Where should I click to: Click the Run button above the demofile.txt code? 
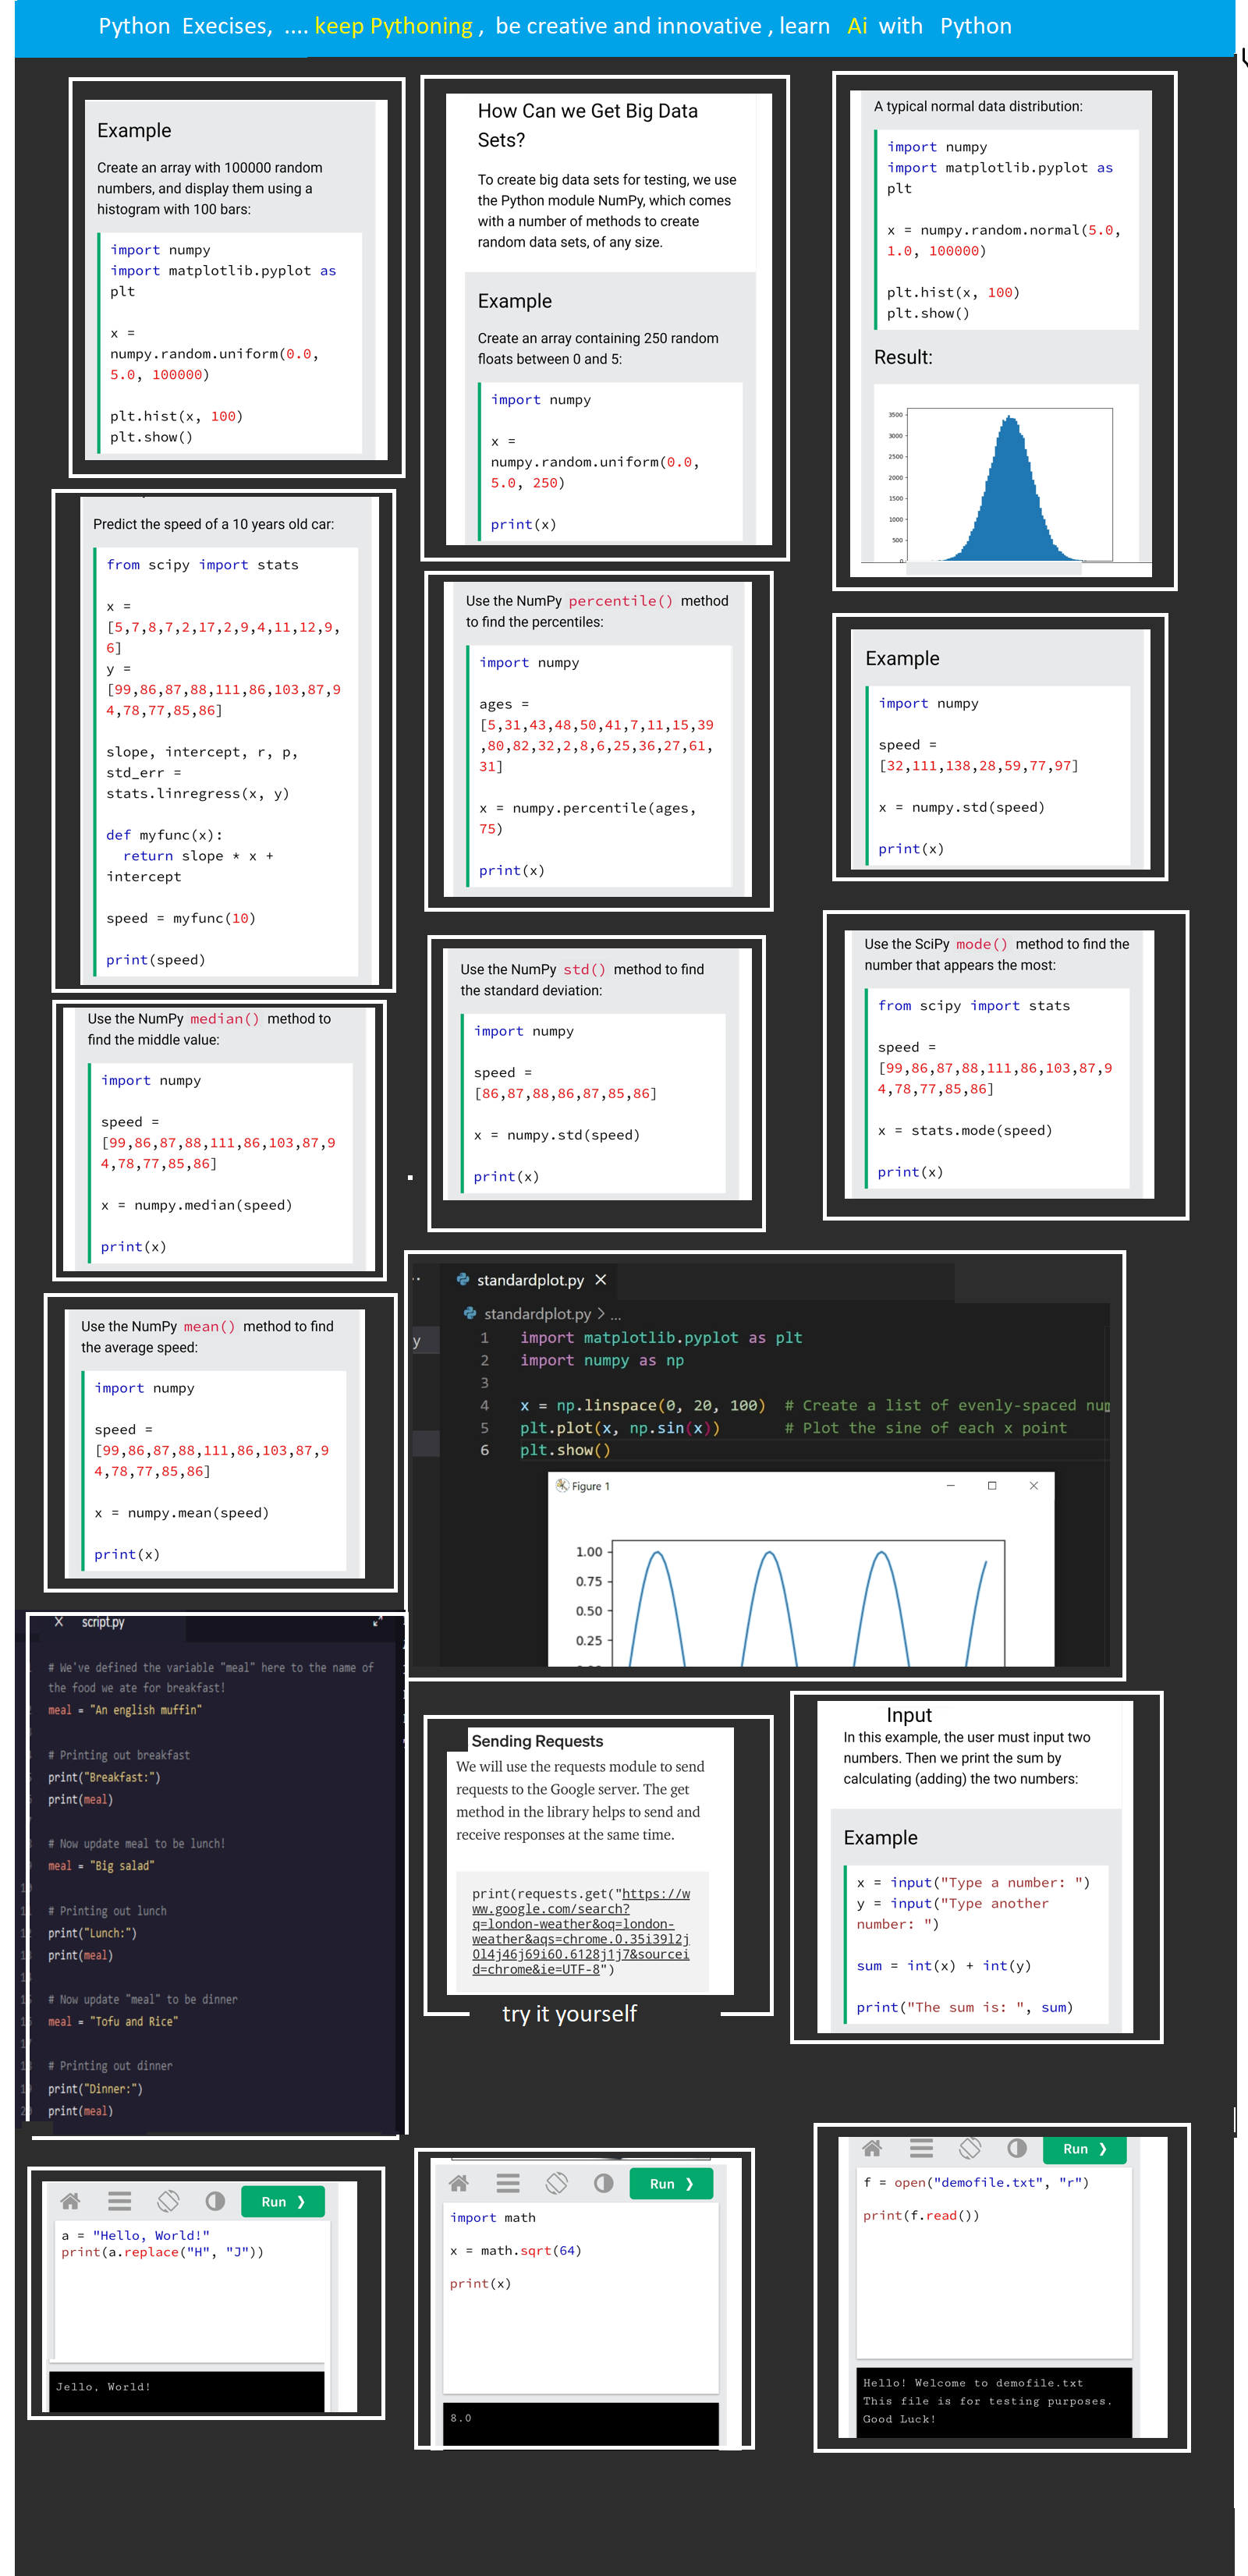(x=1084, y=2149)
